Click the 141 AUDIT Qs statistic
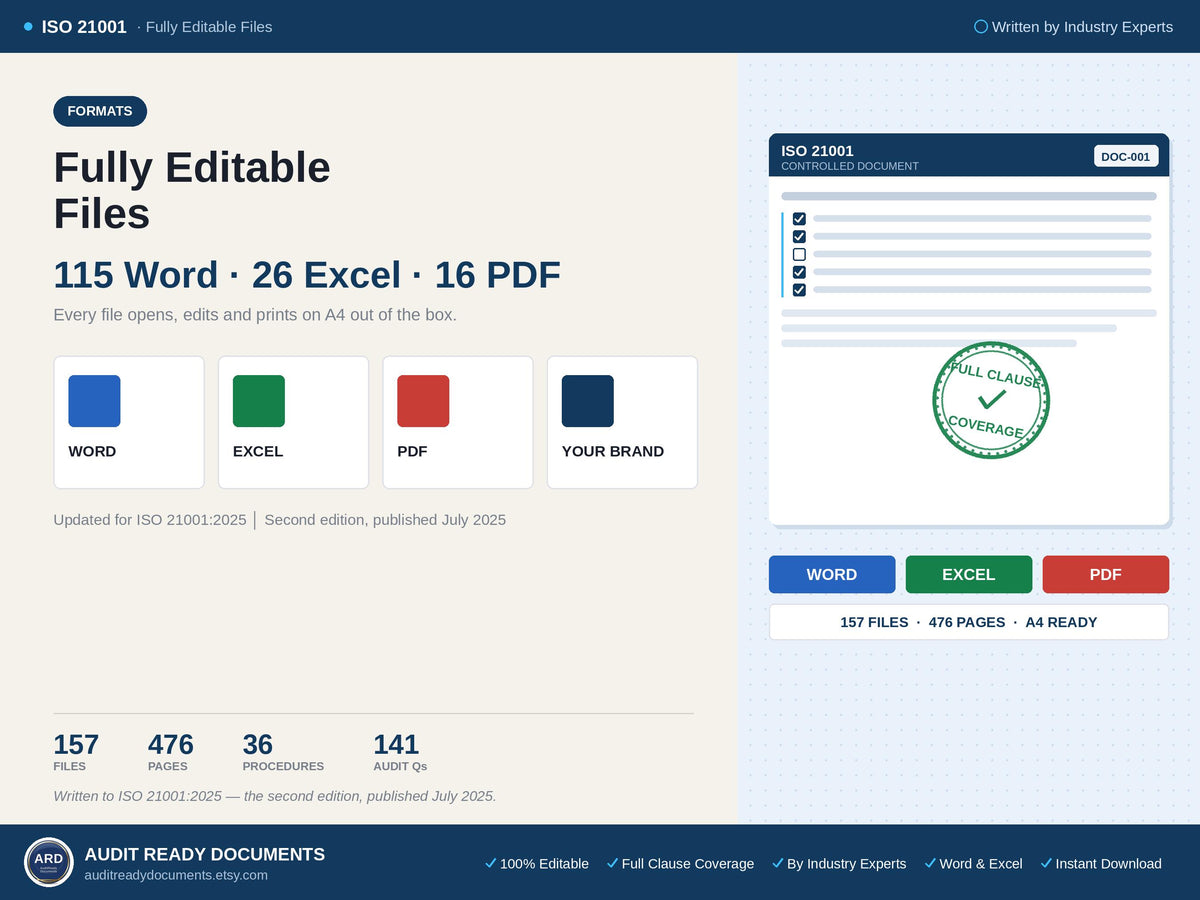Image resolution: width=1200 pixels, height=900 pixels. coord(400,752)
